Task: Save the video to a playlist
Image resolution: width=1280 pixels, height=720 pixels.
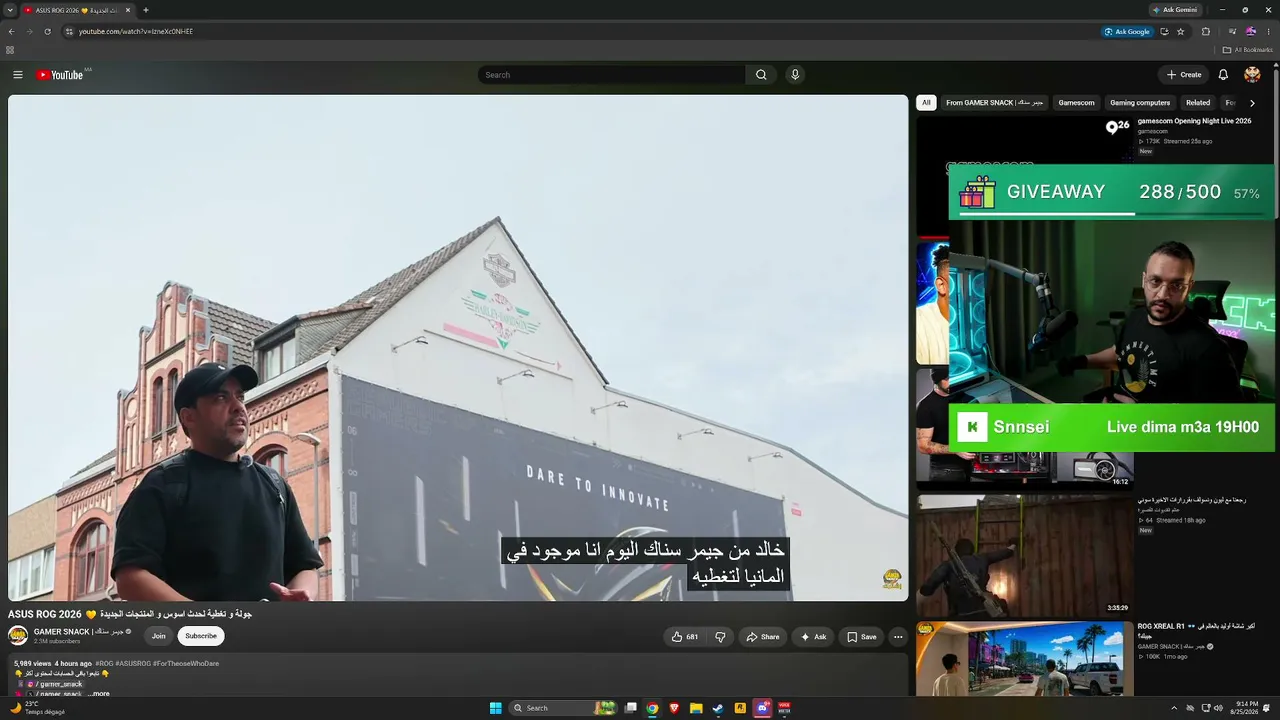Action: pyautogui.click(x=861, y=637)
